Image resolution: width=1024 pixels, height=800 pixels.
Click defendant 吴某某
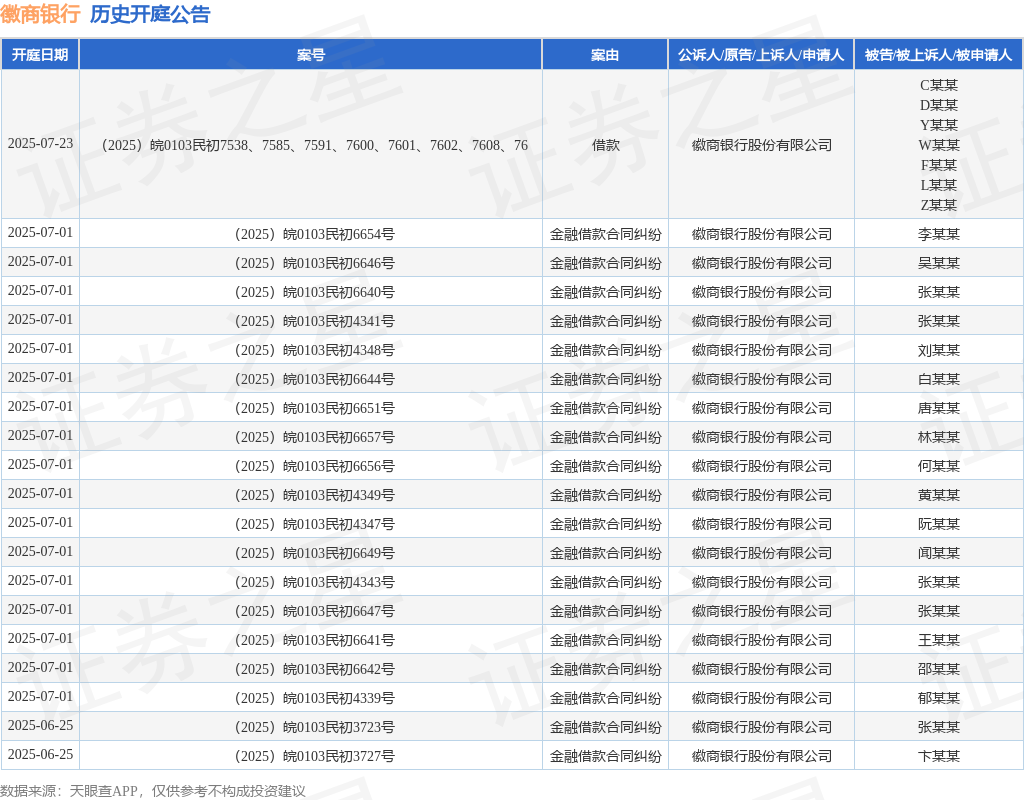938,263
